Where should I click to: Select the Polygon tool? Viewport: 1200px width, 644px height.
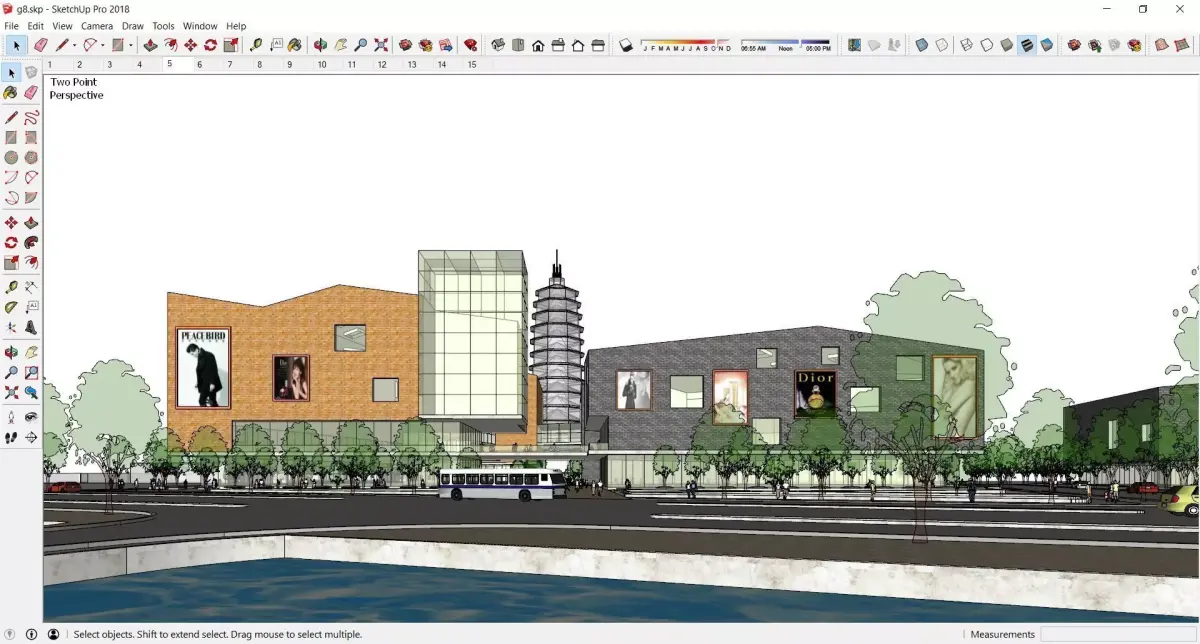31,157
